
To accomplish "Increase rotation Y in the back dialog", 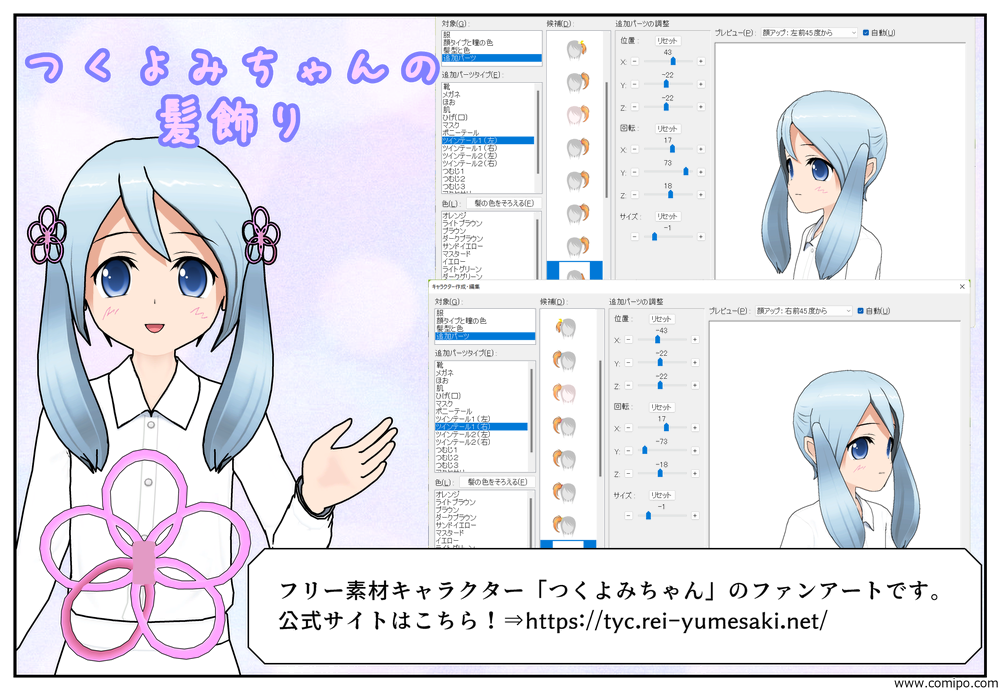I will click(701, 172).
